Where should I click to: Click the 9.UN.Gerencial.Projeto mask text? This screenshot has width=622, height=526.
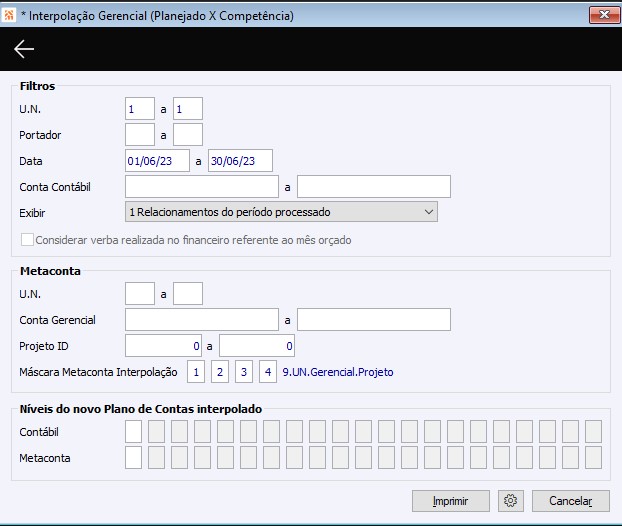point(338,372)
